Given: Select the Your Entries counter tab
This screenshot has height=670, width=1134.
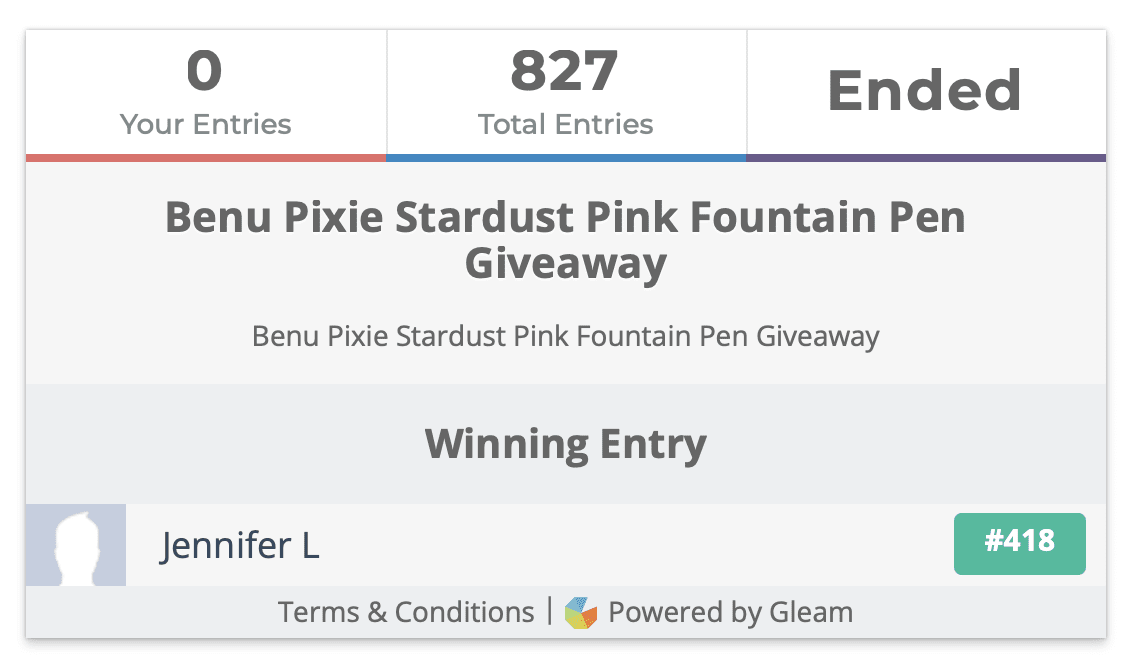Looking at the screenshot, I should (x=206, y=92).
